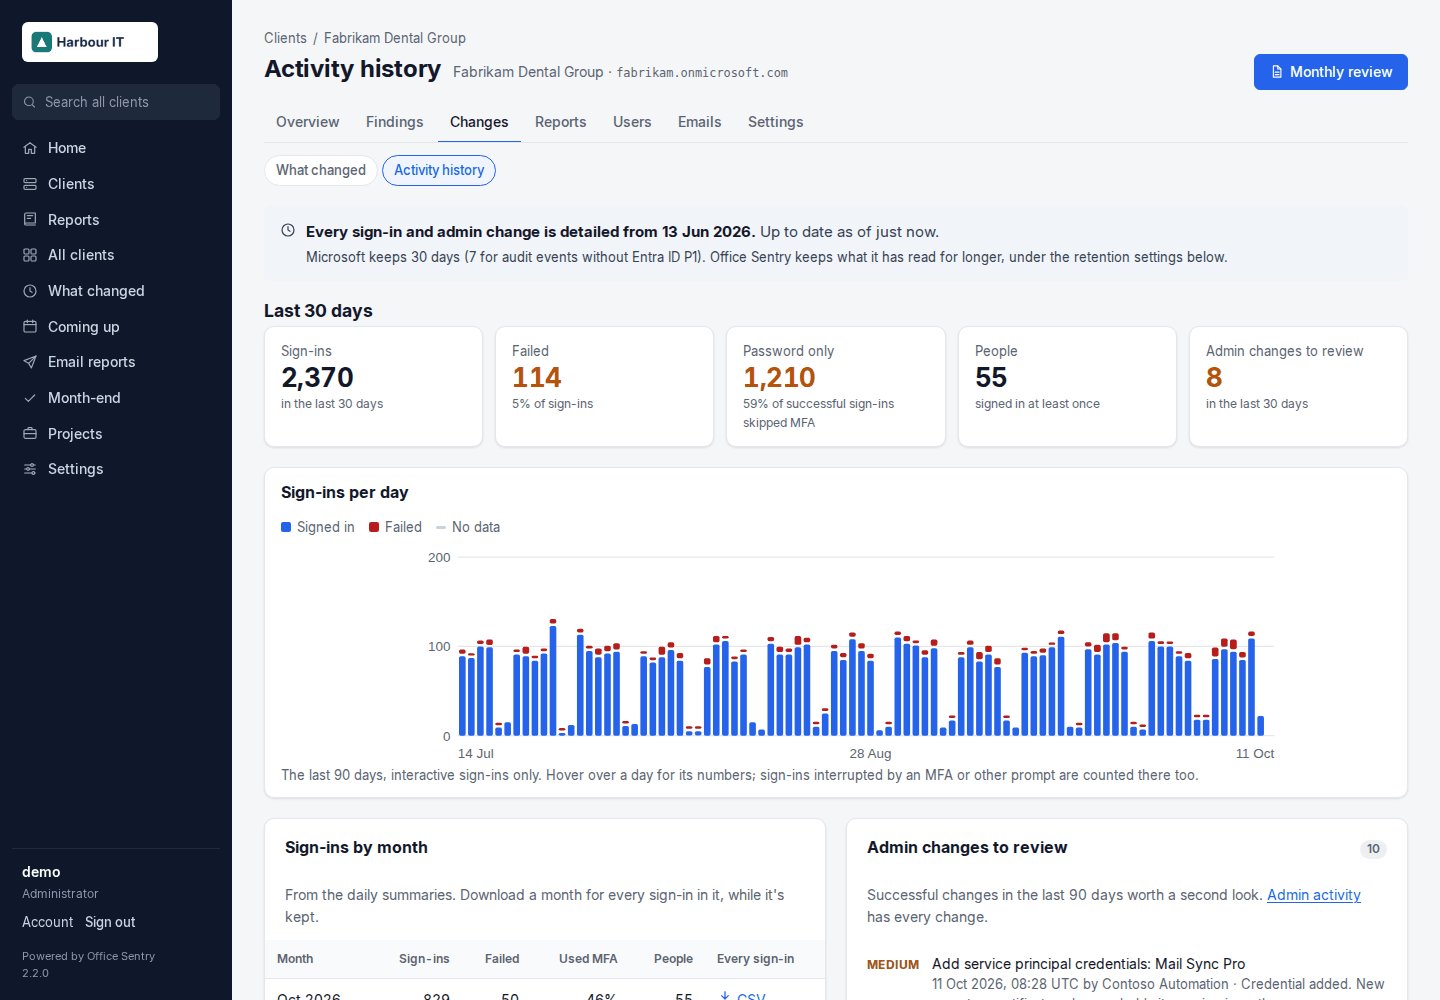This screenshot has width=1440, height=1000.
Task: Click the Projects briefcase icon
Action: coord(30,434)
